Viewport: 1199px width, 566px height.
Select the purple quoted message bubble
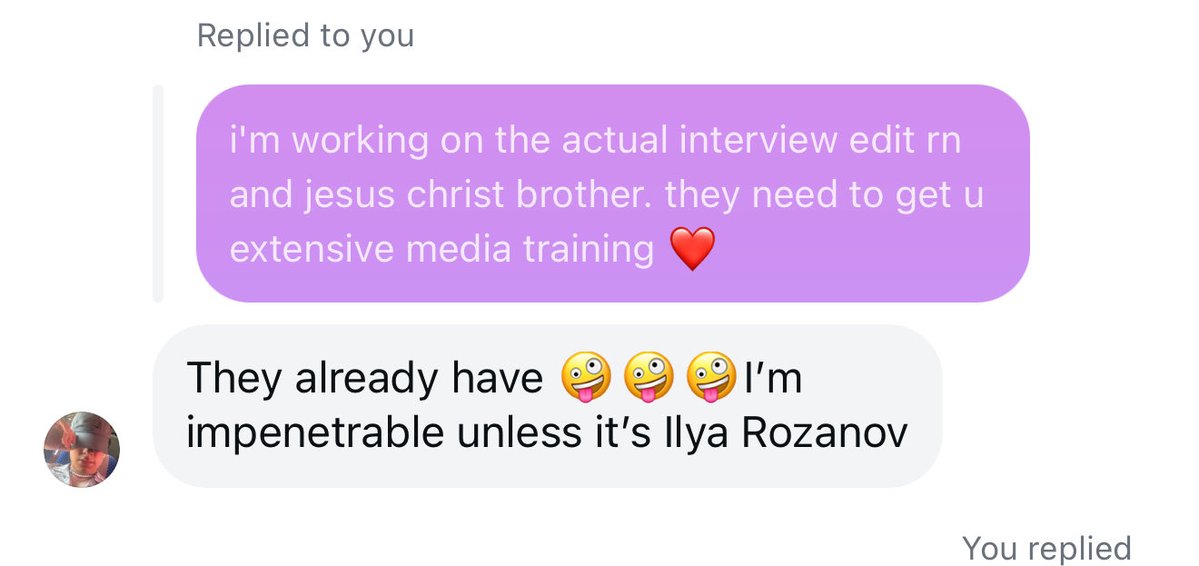point(612,193)
